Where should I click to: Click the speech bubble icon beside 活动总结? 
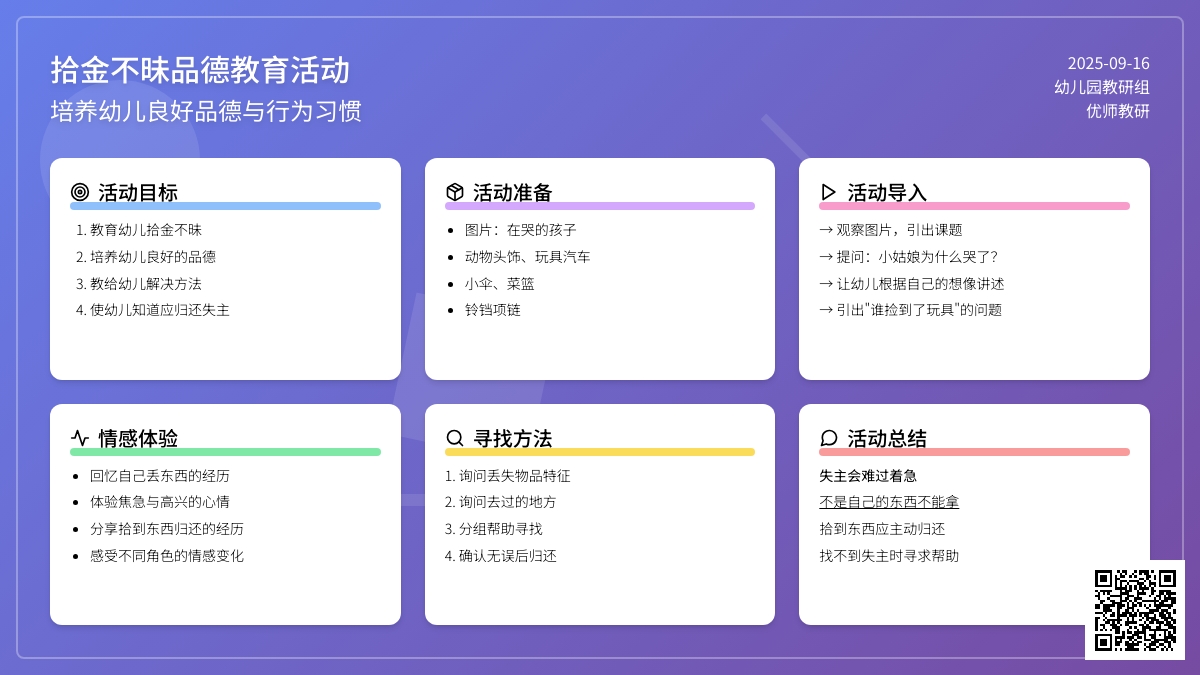tap(828, 438)
